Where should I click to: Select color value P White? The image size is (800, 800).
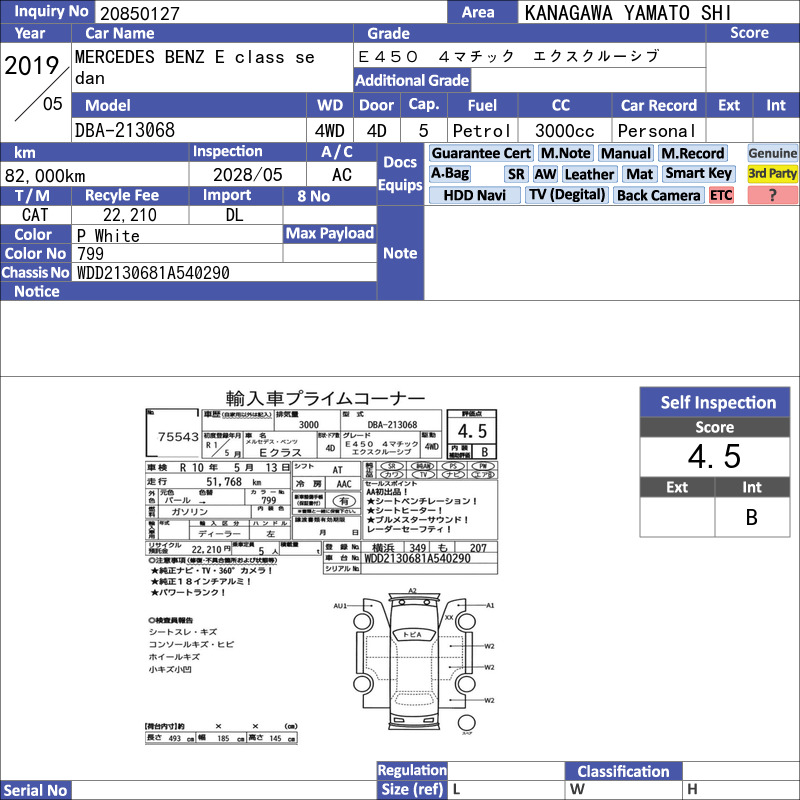point(108,235)
